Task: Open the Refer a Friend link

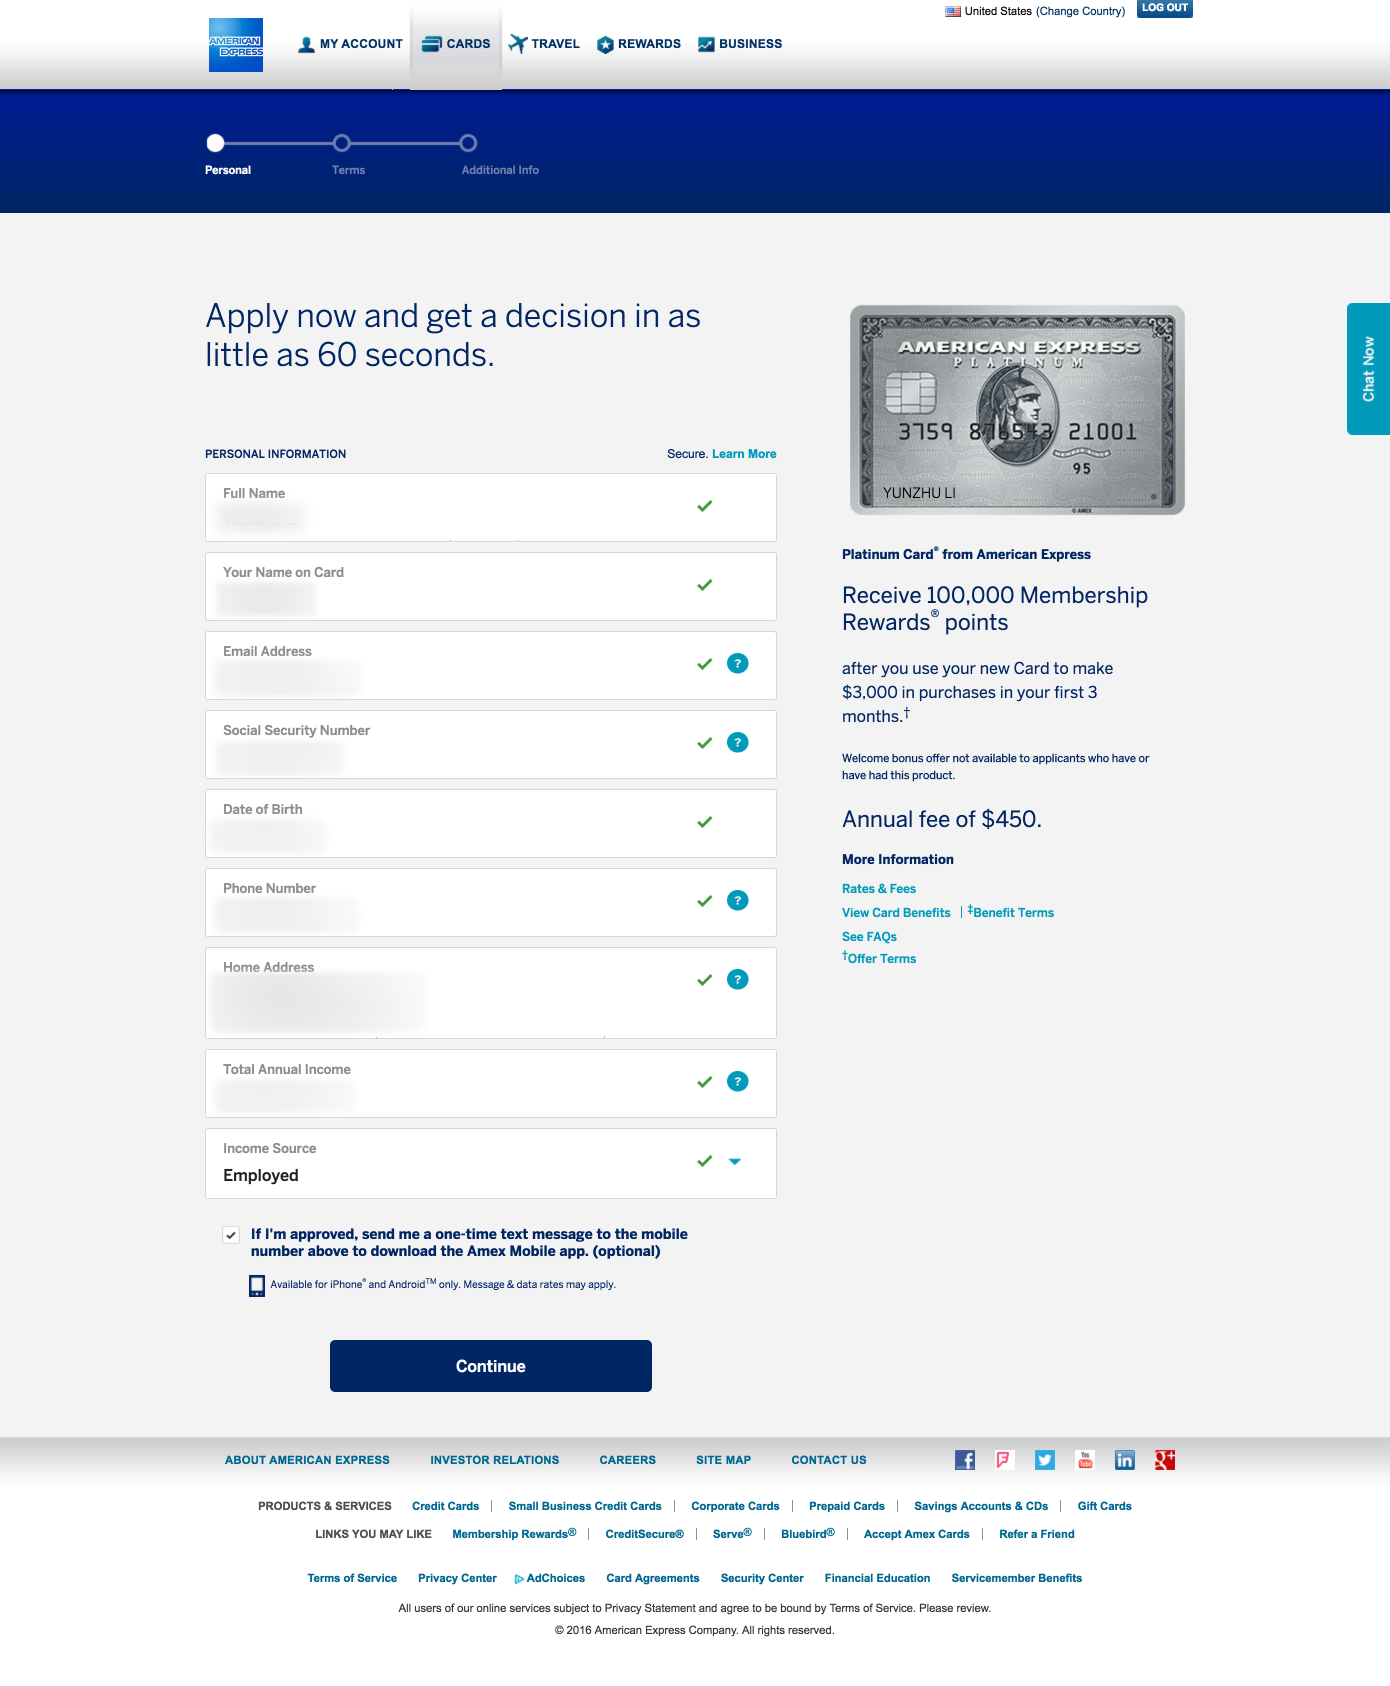Action: click(x=1037, y=1534)
